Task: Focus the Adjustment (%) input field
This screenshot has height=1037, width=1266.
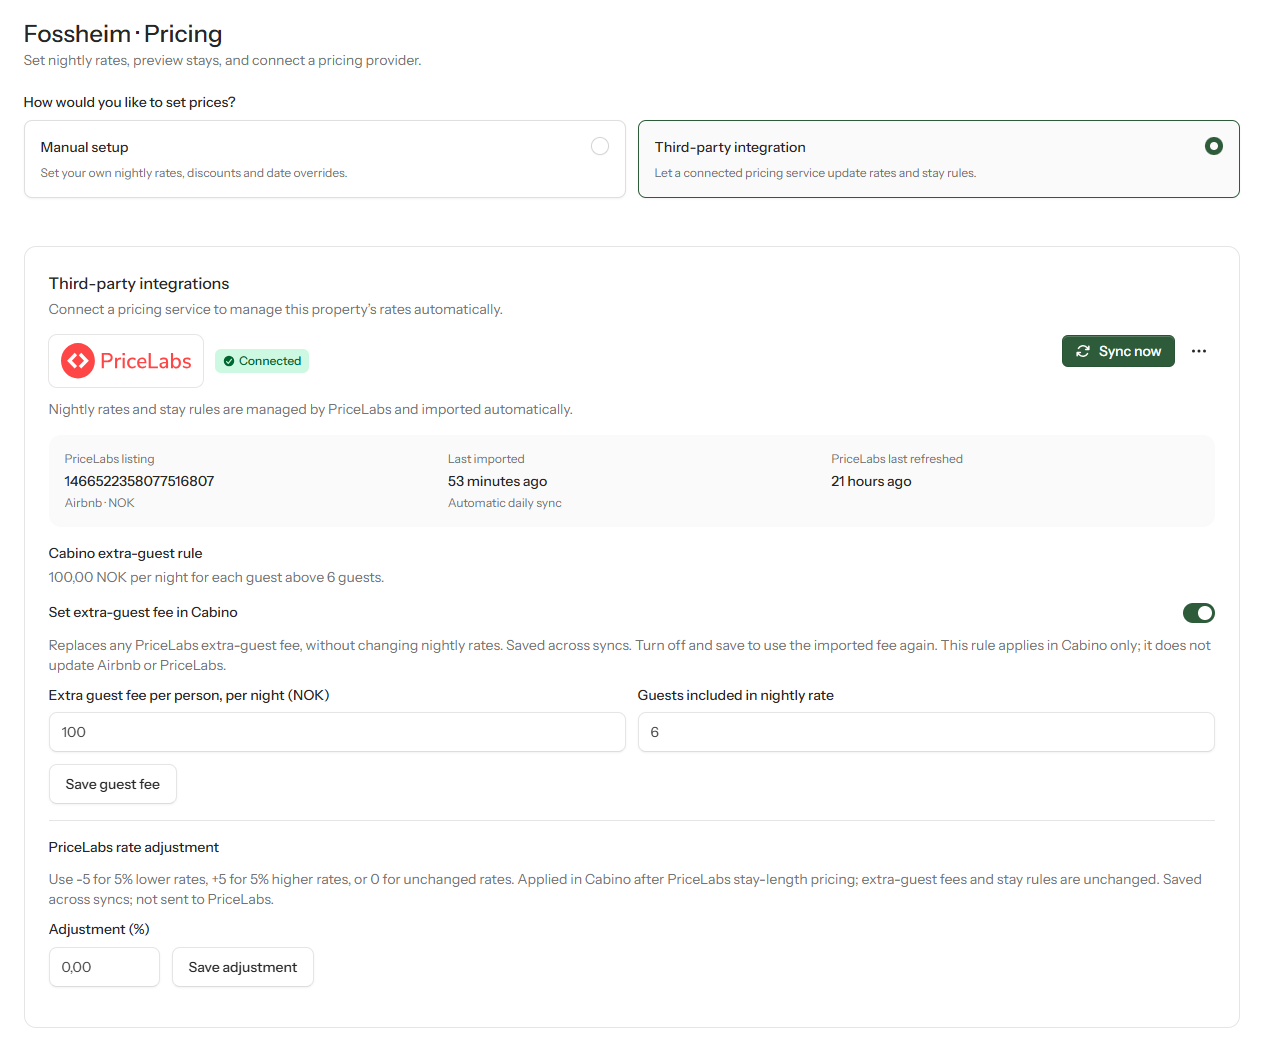Action: pyautogui.click(x=104, y=967)
